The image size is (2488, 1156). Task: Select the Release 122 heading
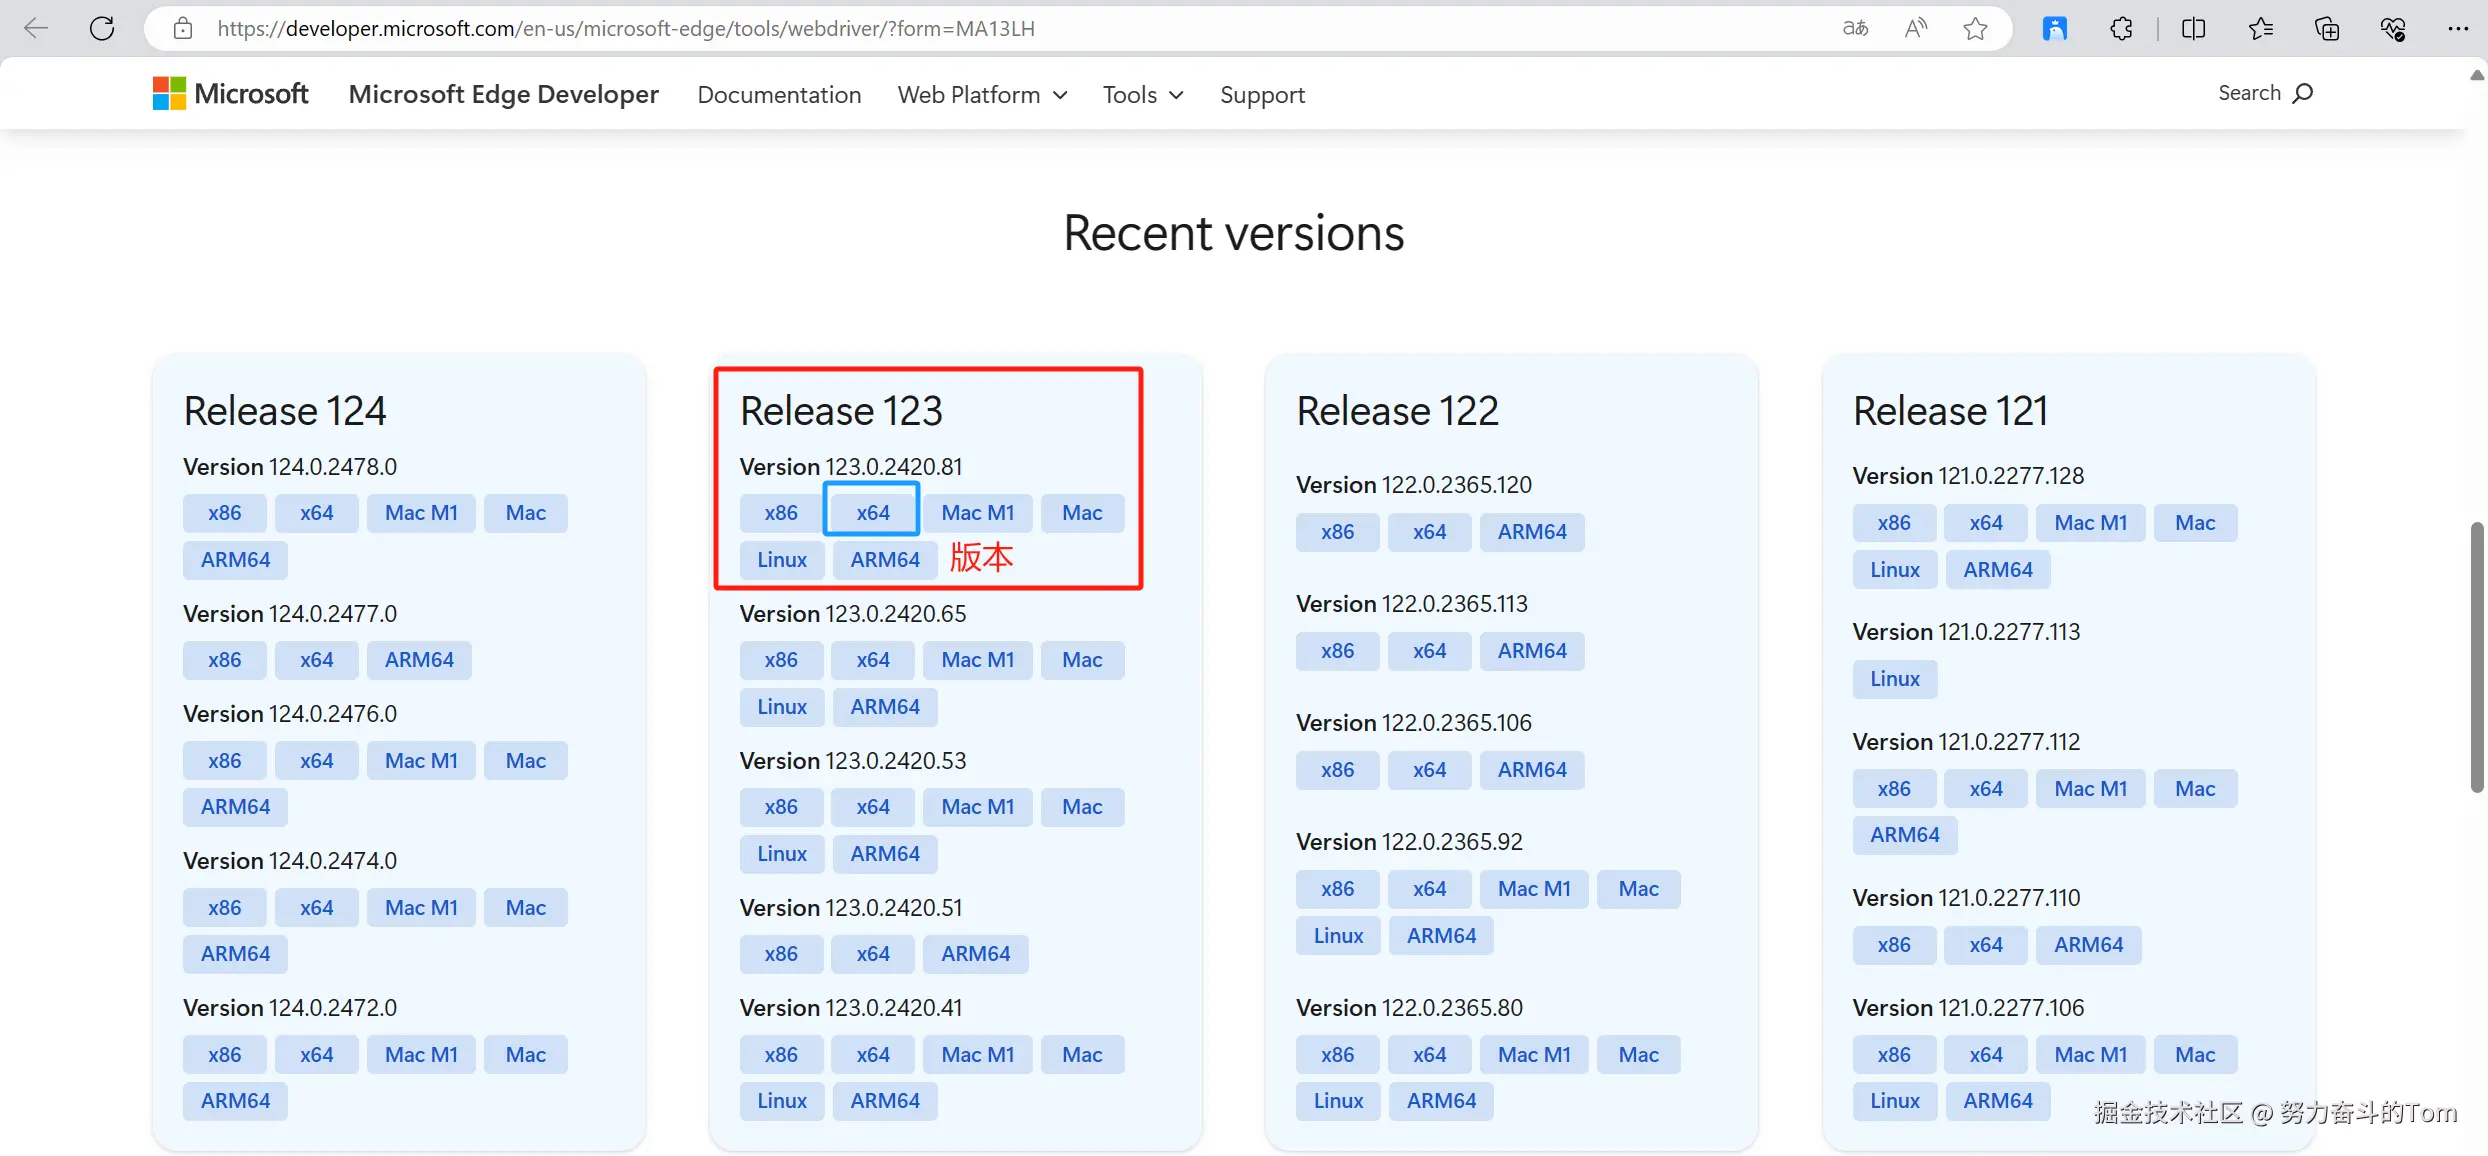tap(1397, 411)
